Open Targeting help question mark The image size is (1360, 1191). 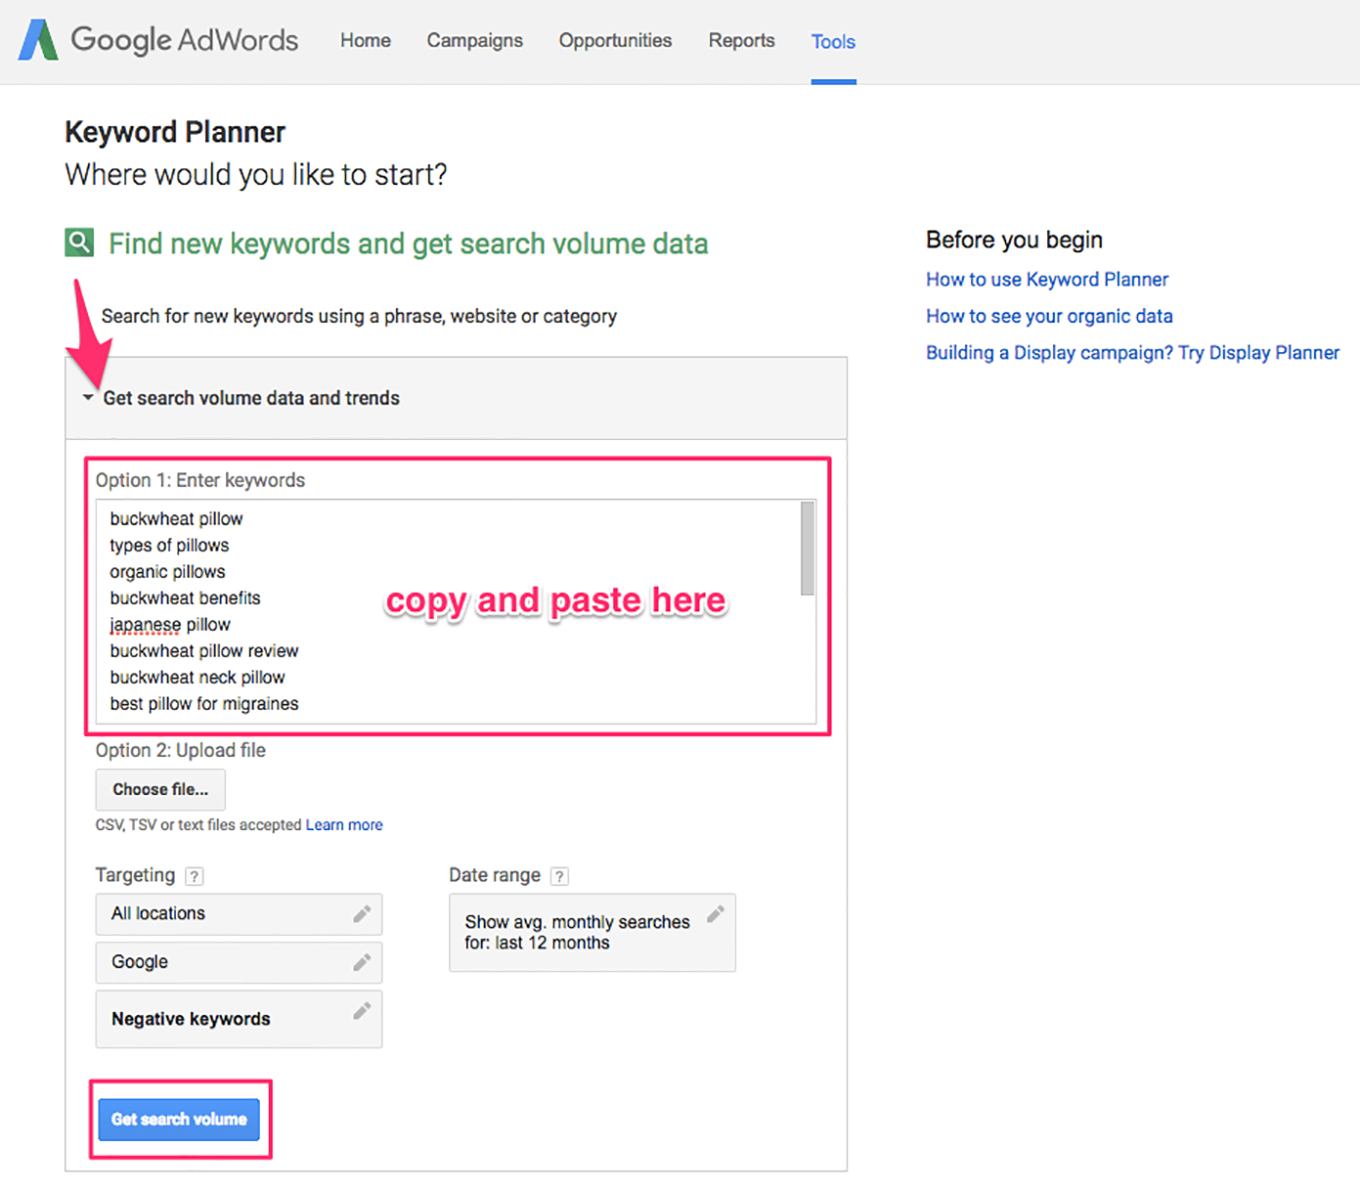tap(195, 876)
